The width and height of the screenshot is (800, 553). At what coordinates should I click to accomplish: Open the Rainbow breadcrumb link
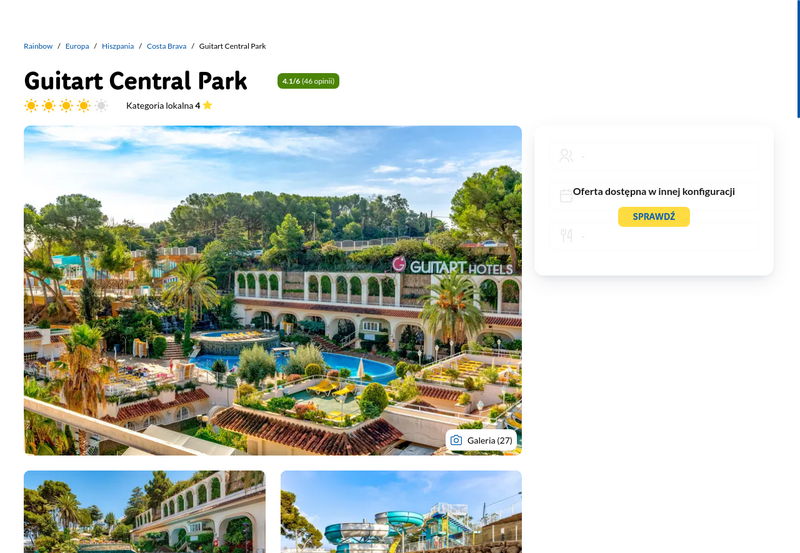[x=38, y=46]
